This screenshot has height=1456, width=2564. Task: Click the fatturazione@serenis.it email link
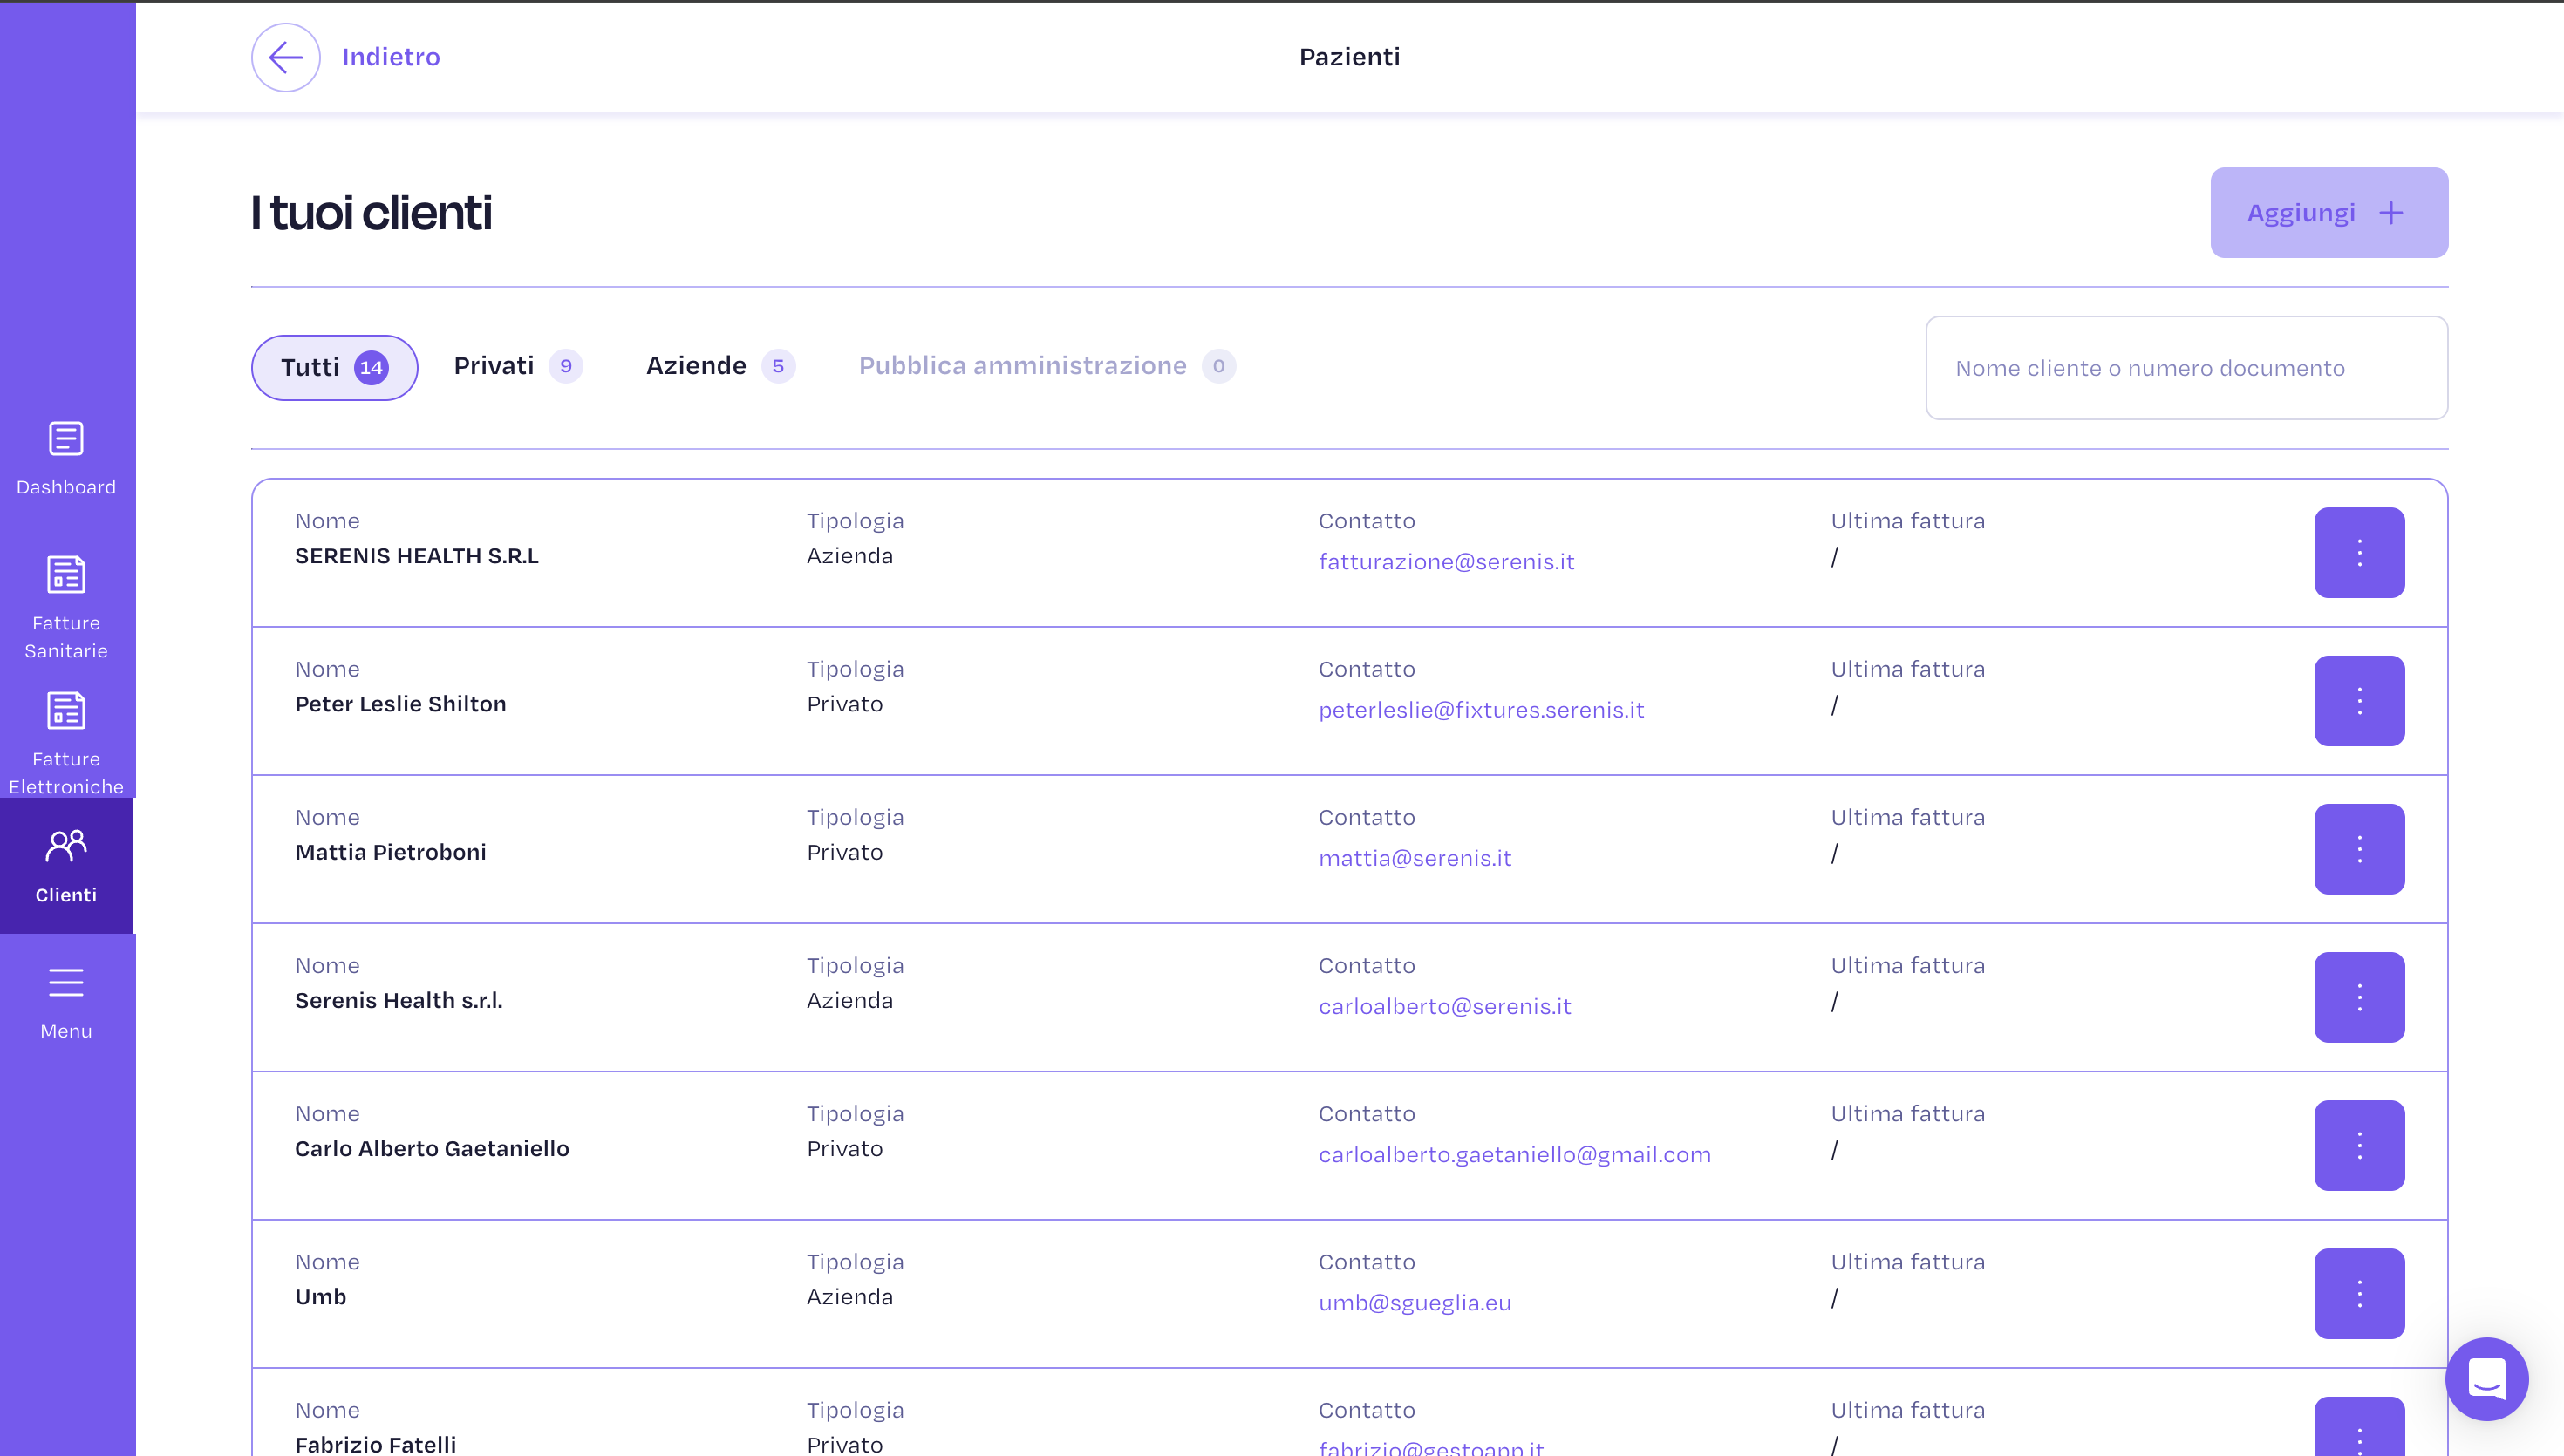[1446, 562]
